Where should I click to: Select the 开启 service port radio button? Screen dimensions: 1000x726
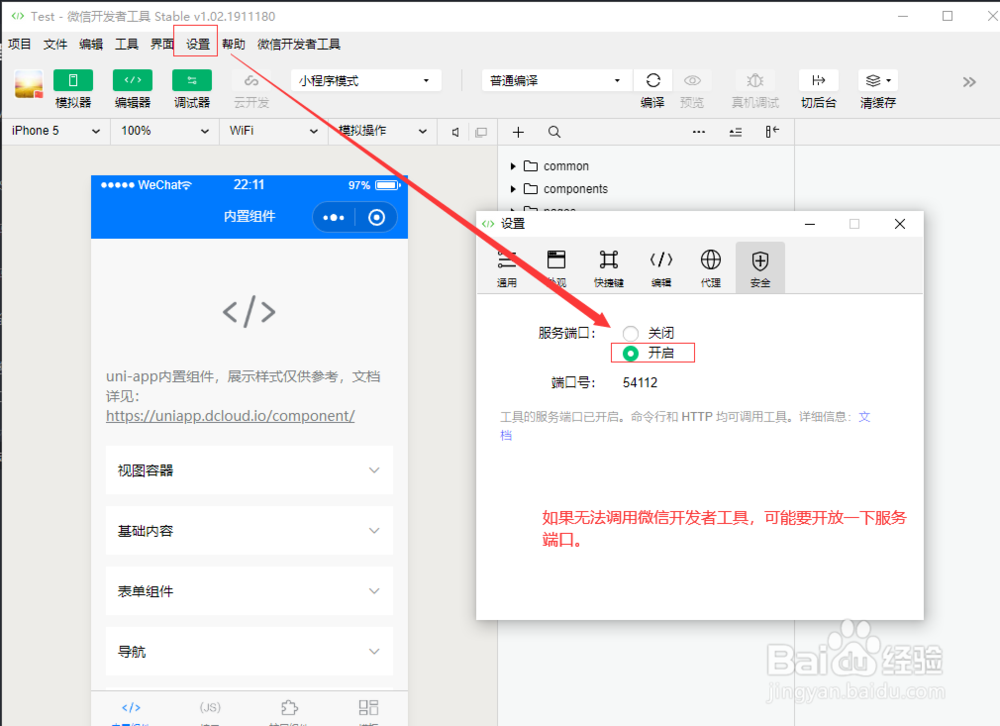tap(631, 353)
